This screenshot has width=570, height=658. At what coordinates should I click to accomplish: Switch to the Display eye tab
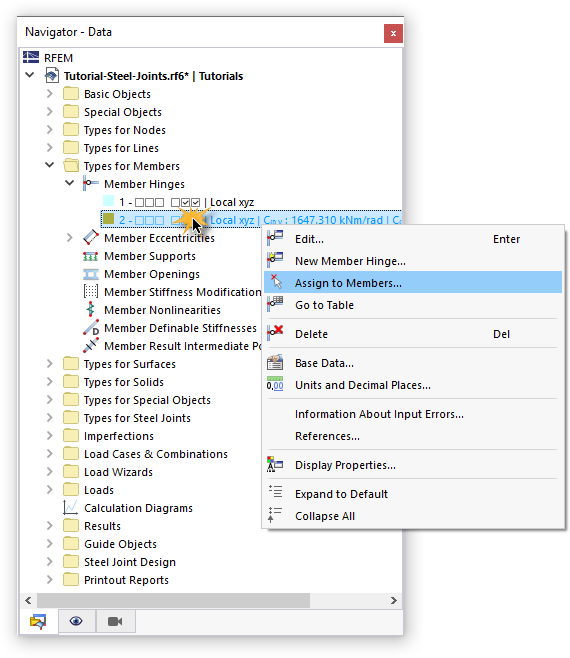tap(76, 621)
